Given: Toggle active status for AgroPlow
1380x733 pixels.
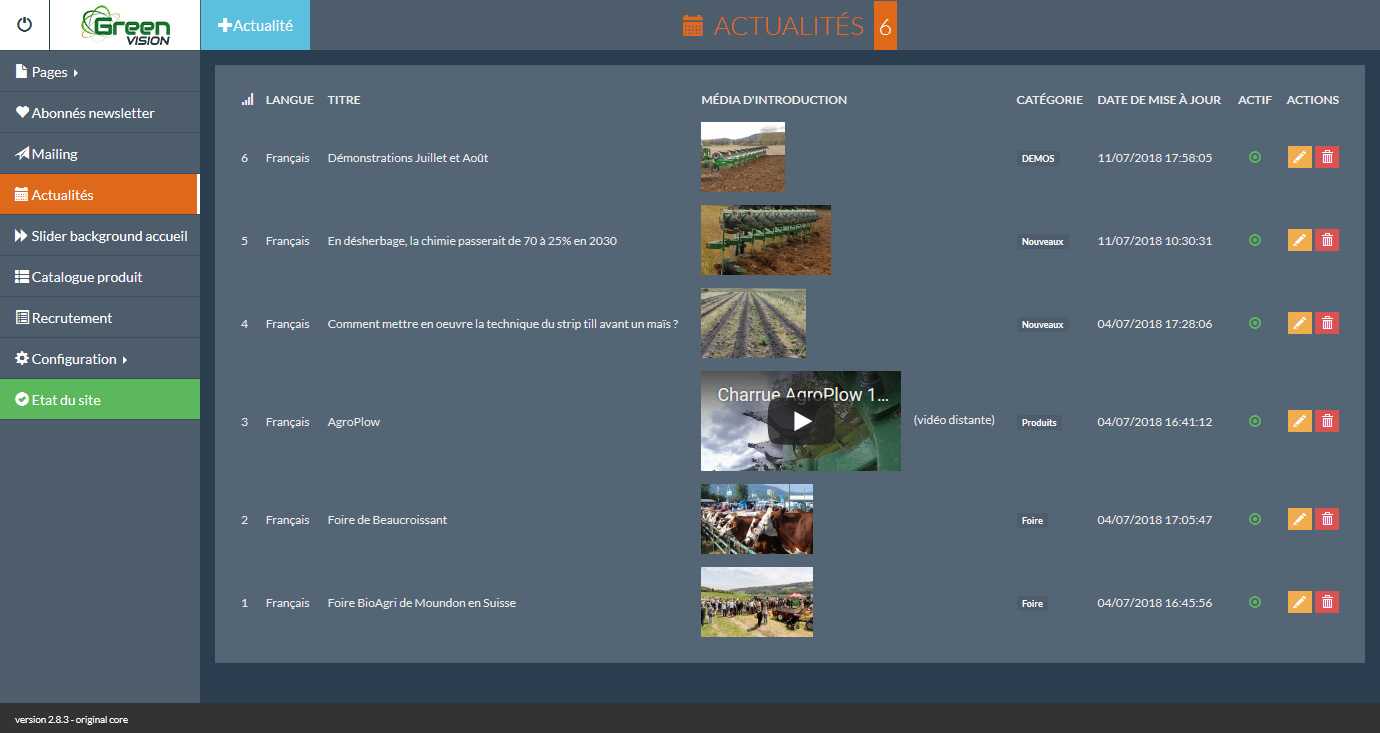Looking at the screenshot, I should (1255, 421).
